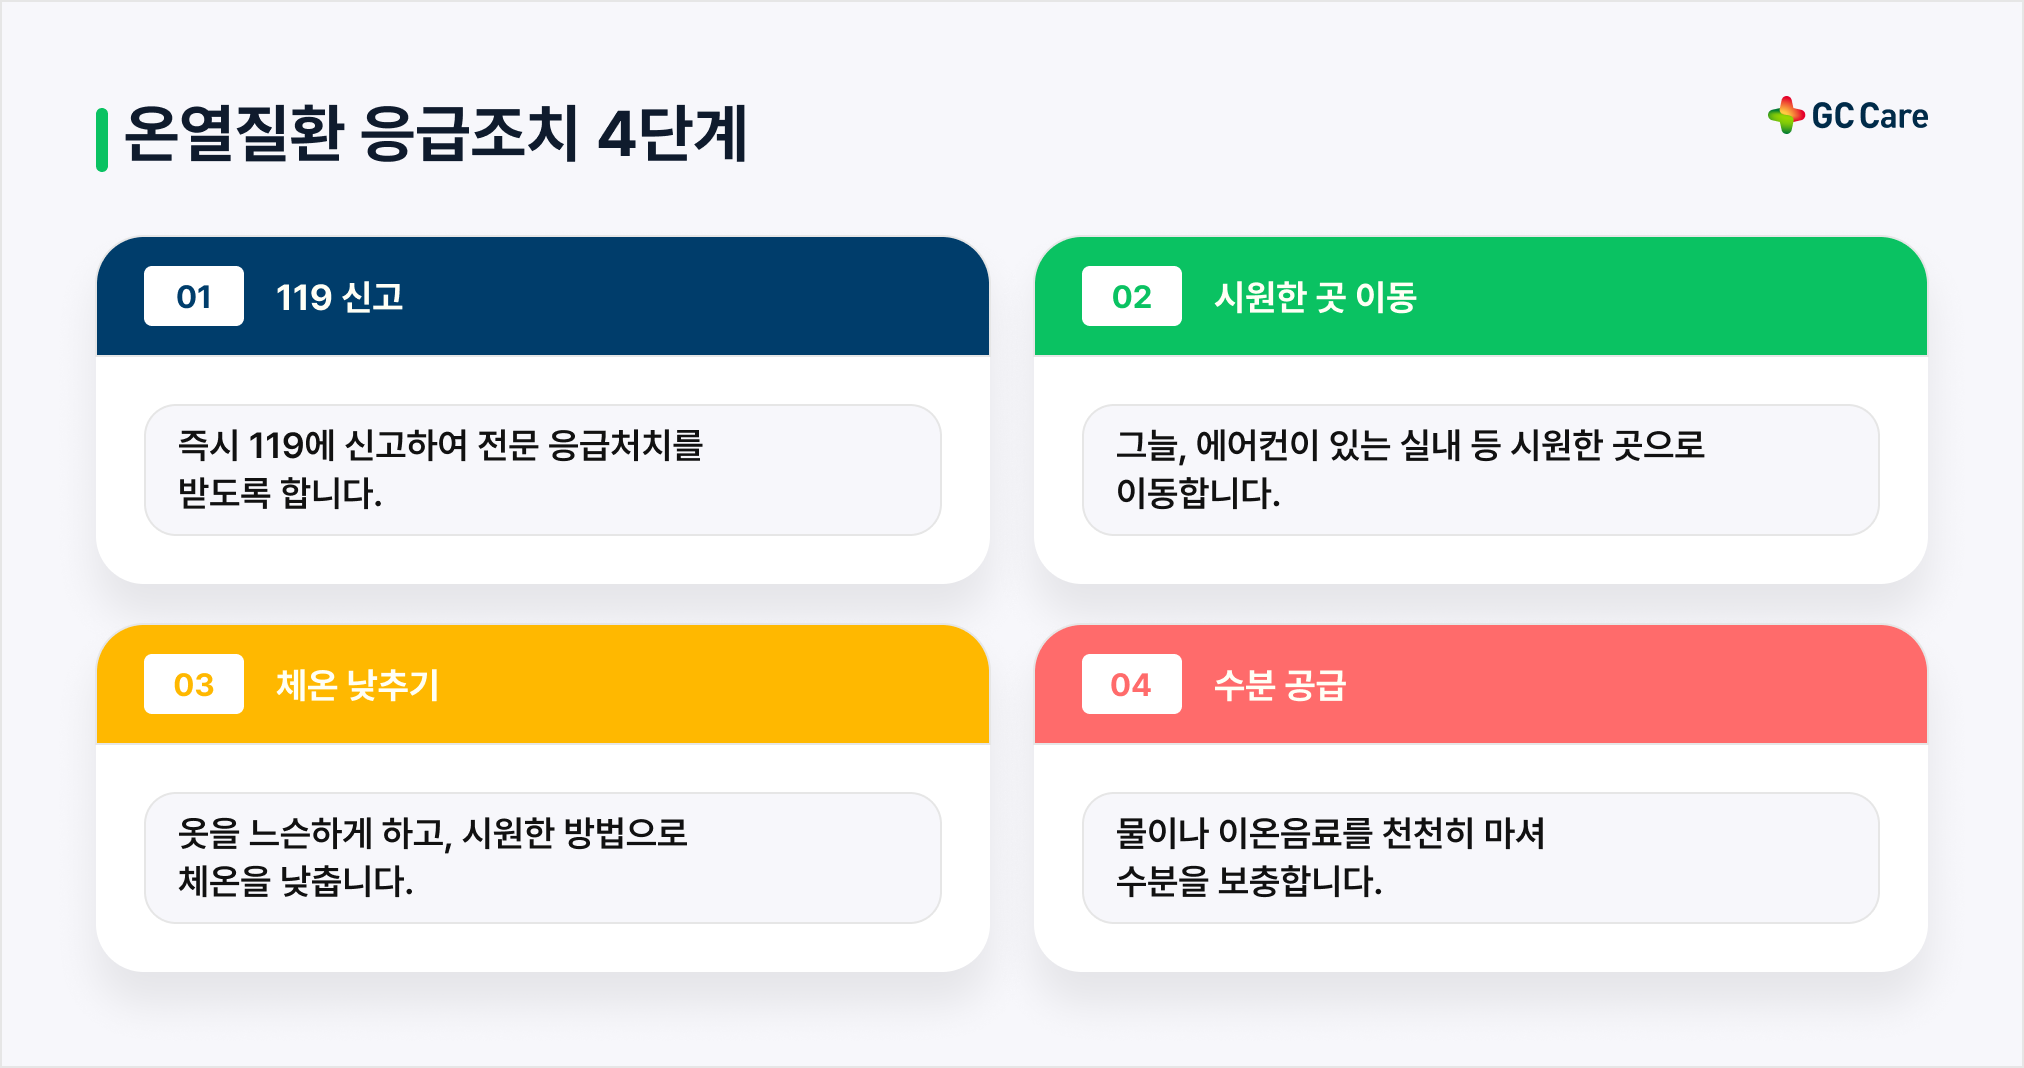Click the green accent bar beside the title

102,140
